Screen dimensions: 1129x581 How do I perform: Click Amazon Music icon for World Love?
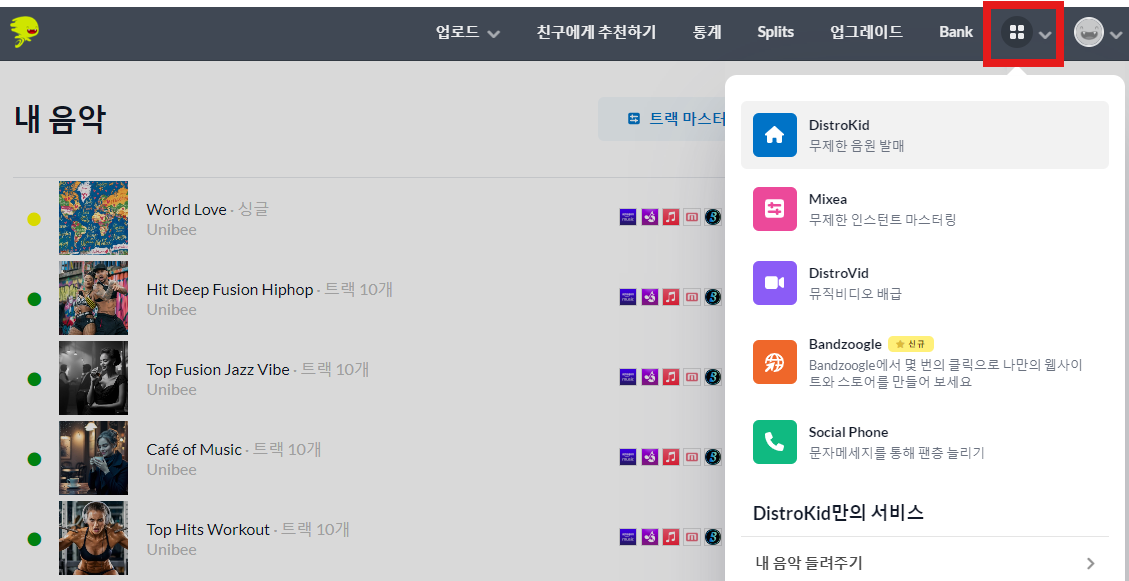click(x=628, y=217)
